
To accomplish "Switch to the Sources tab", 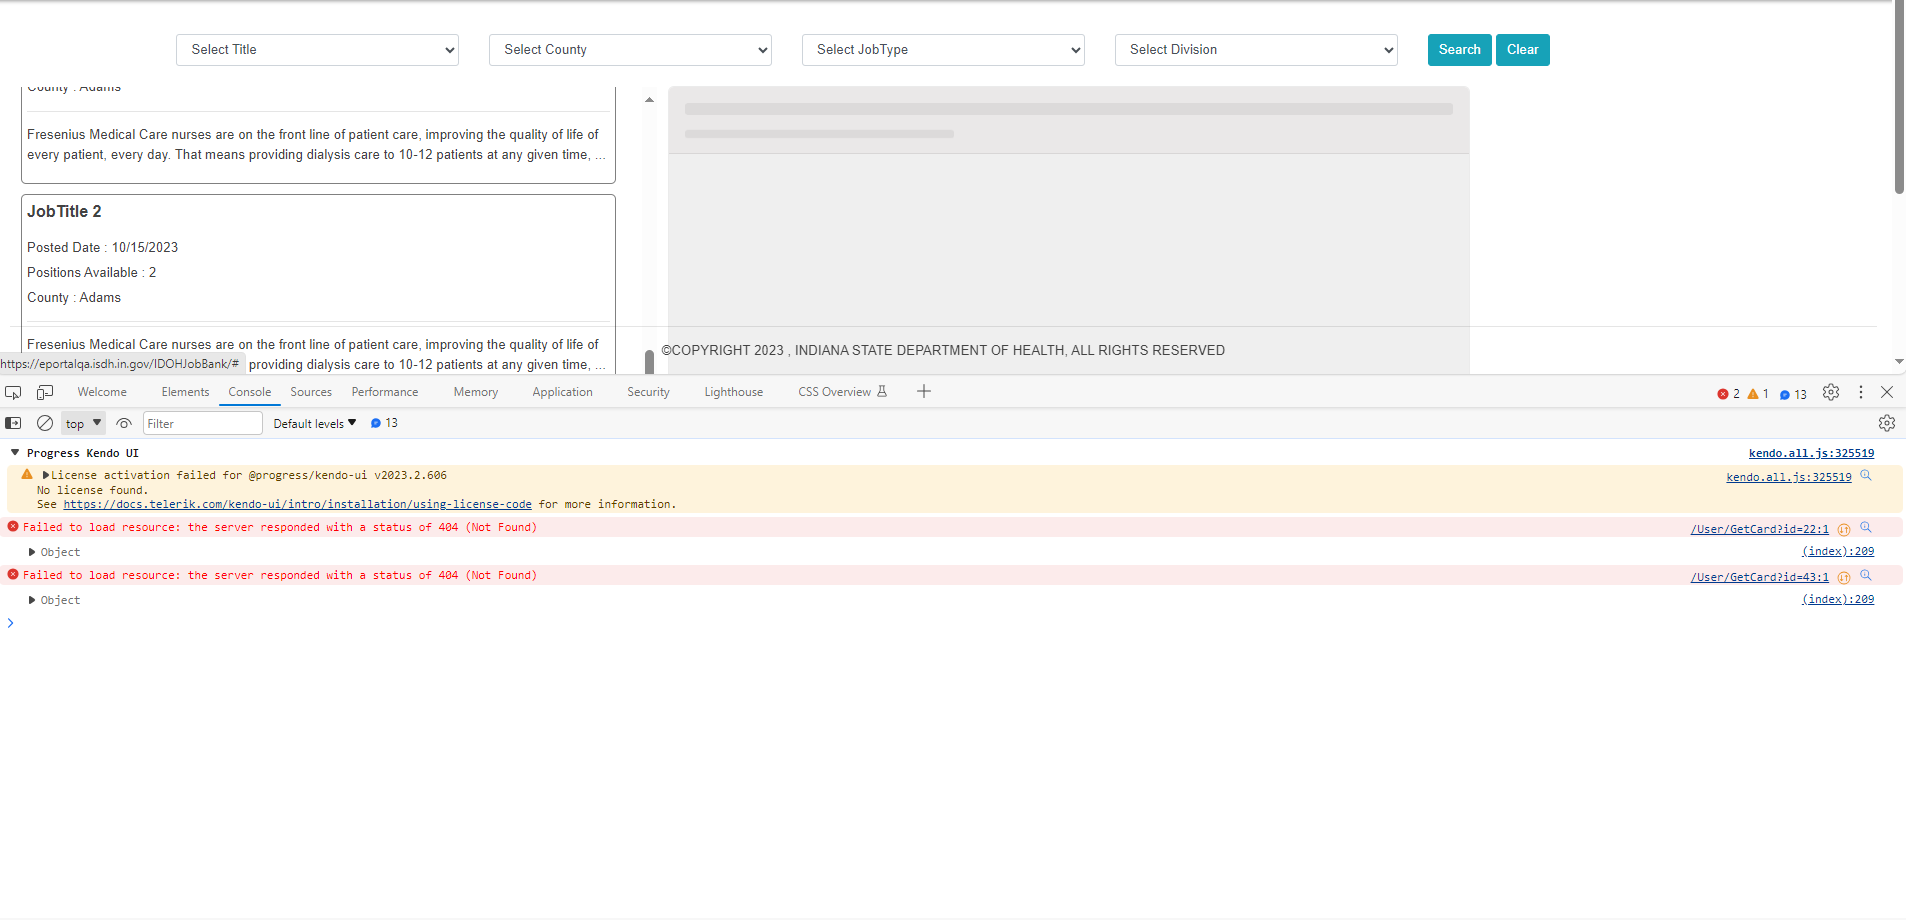I will (x=311, y=392).
